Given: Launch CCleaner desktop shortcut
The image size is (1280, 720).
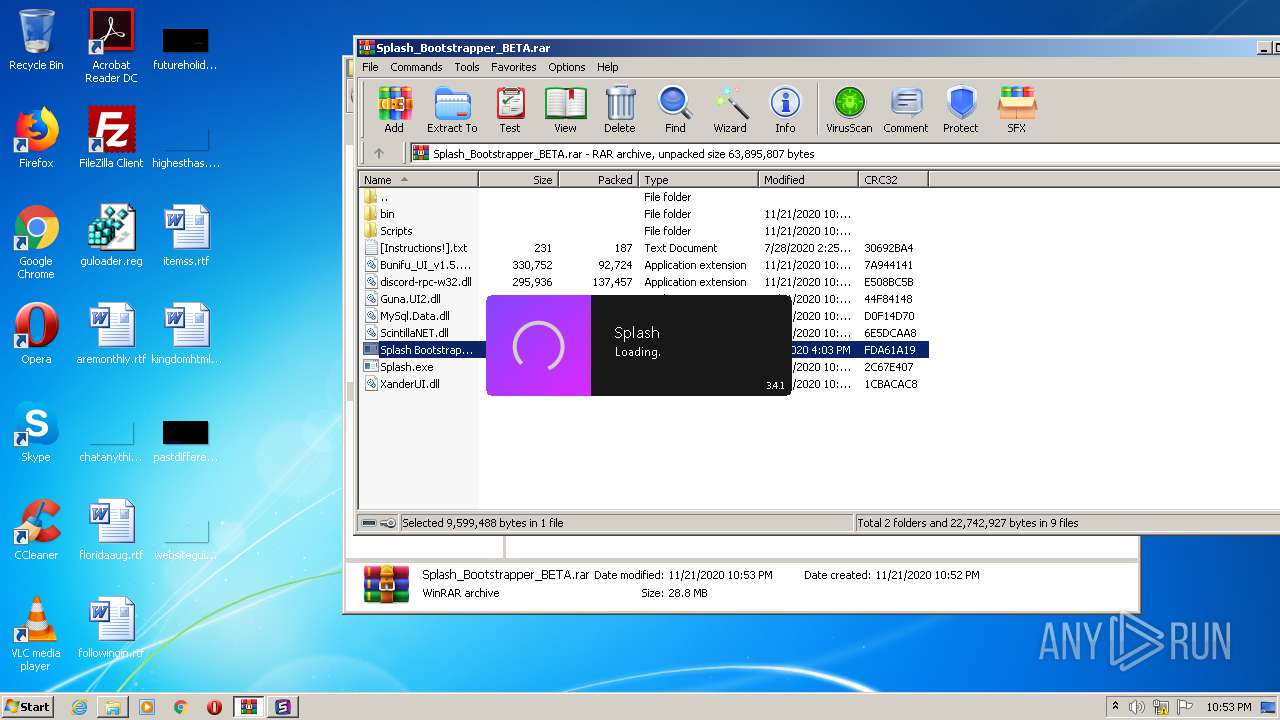Looking at the screenshot, I should (x=36, y=530).
